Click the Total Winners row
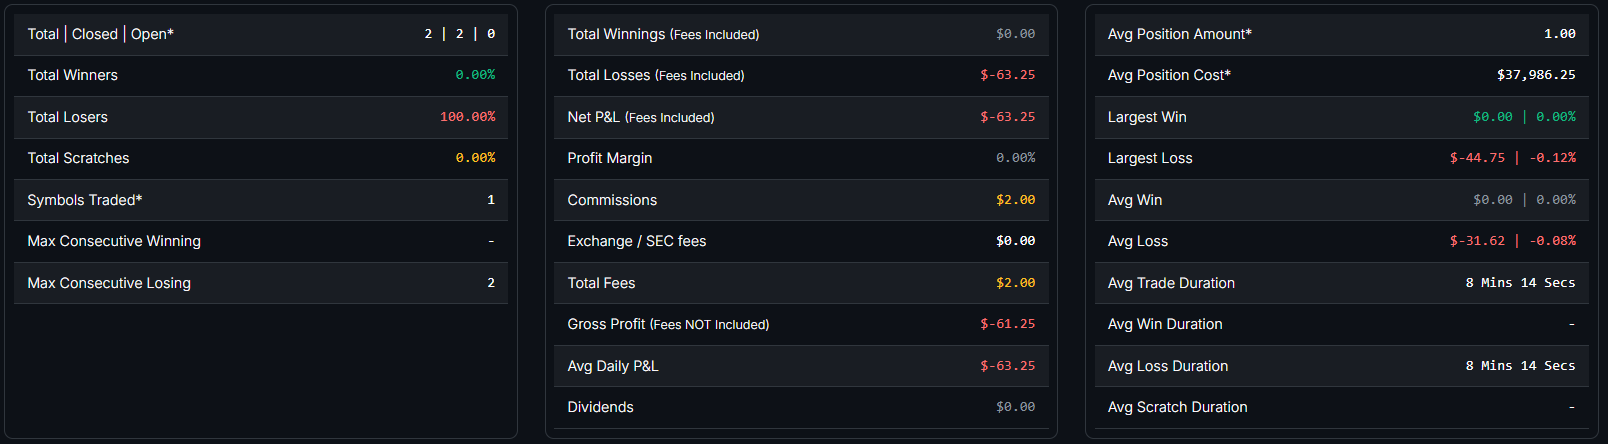1608x444 pixels. [261, 75]
